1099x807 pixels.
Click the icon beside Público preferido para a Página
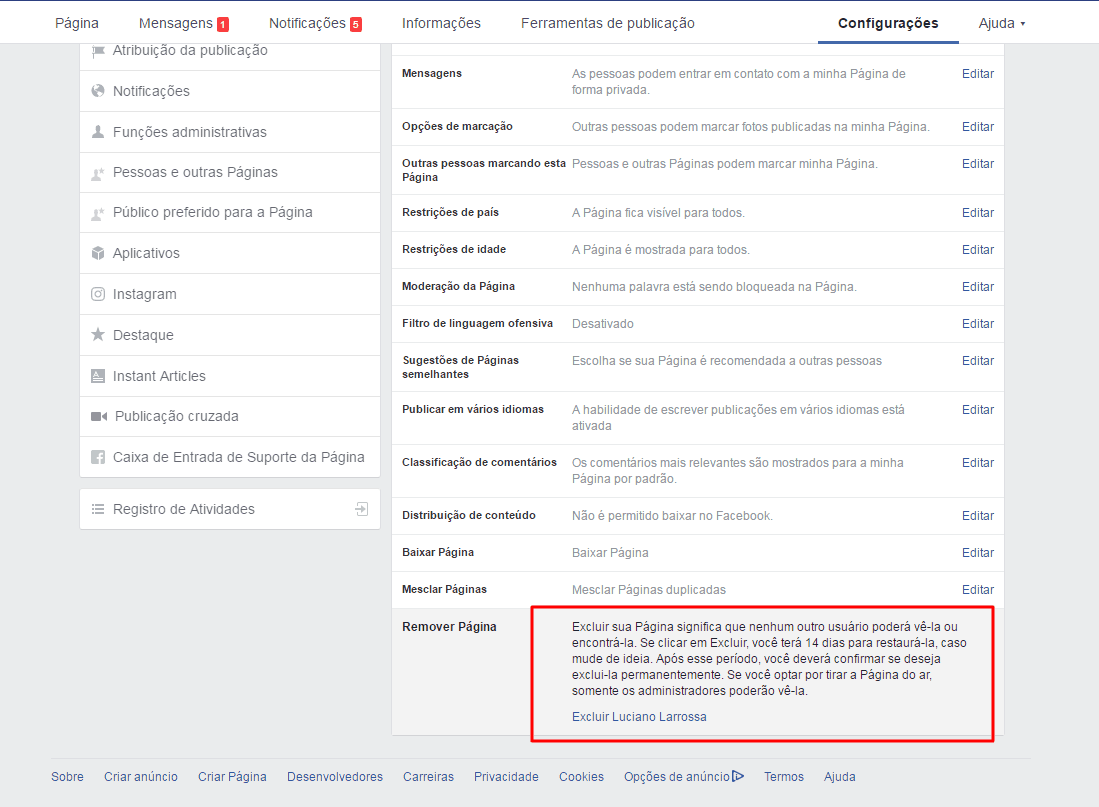pos(98,212)
